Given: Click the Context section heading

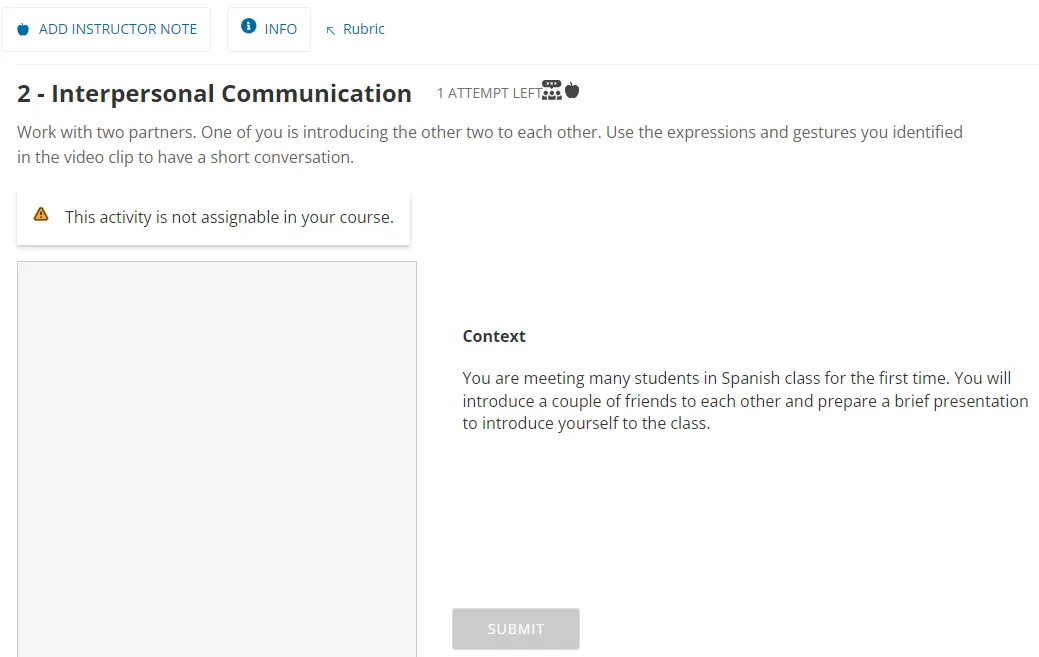Looking at the screenshot, I should point(493,336).
